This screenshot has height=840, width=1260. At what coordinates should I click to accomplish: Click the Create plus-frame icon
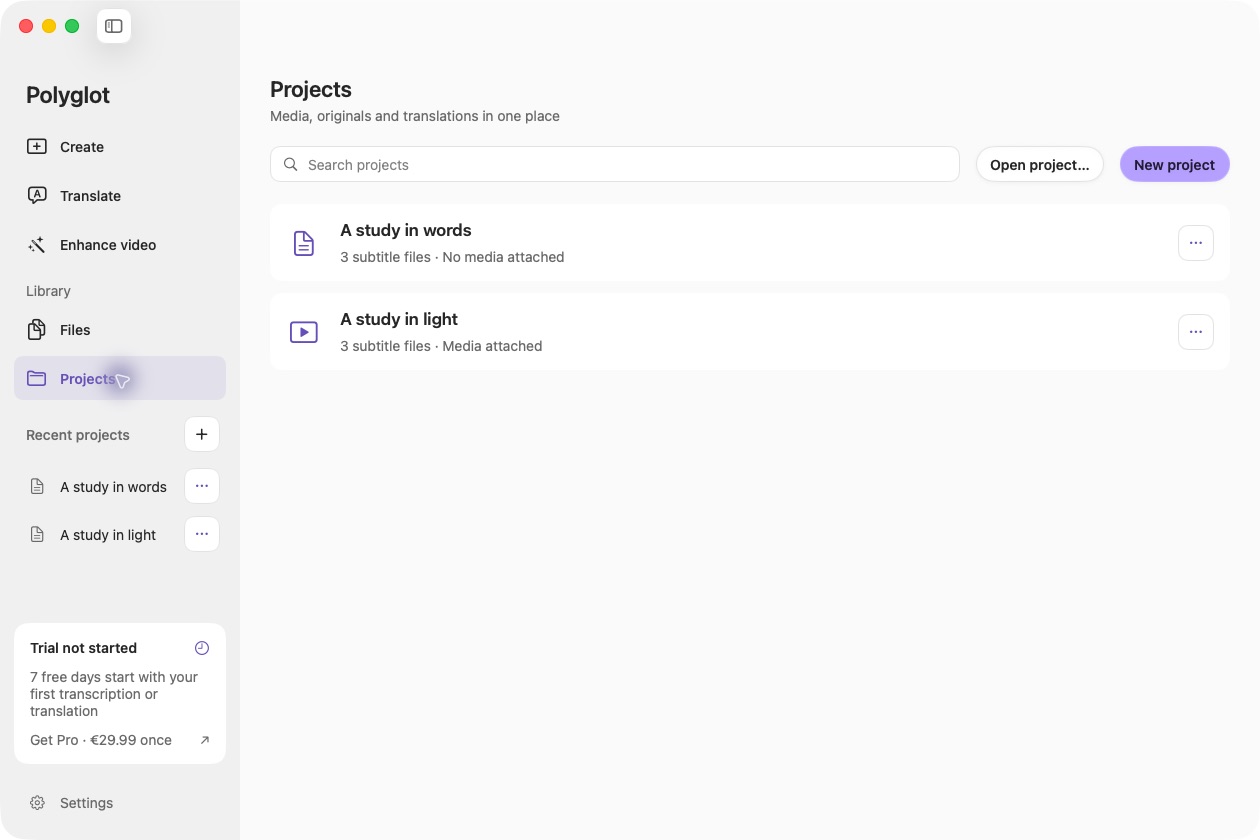click(37, 147)
